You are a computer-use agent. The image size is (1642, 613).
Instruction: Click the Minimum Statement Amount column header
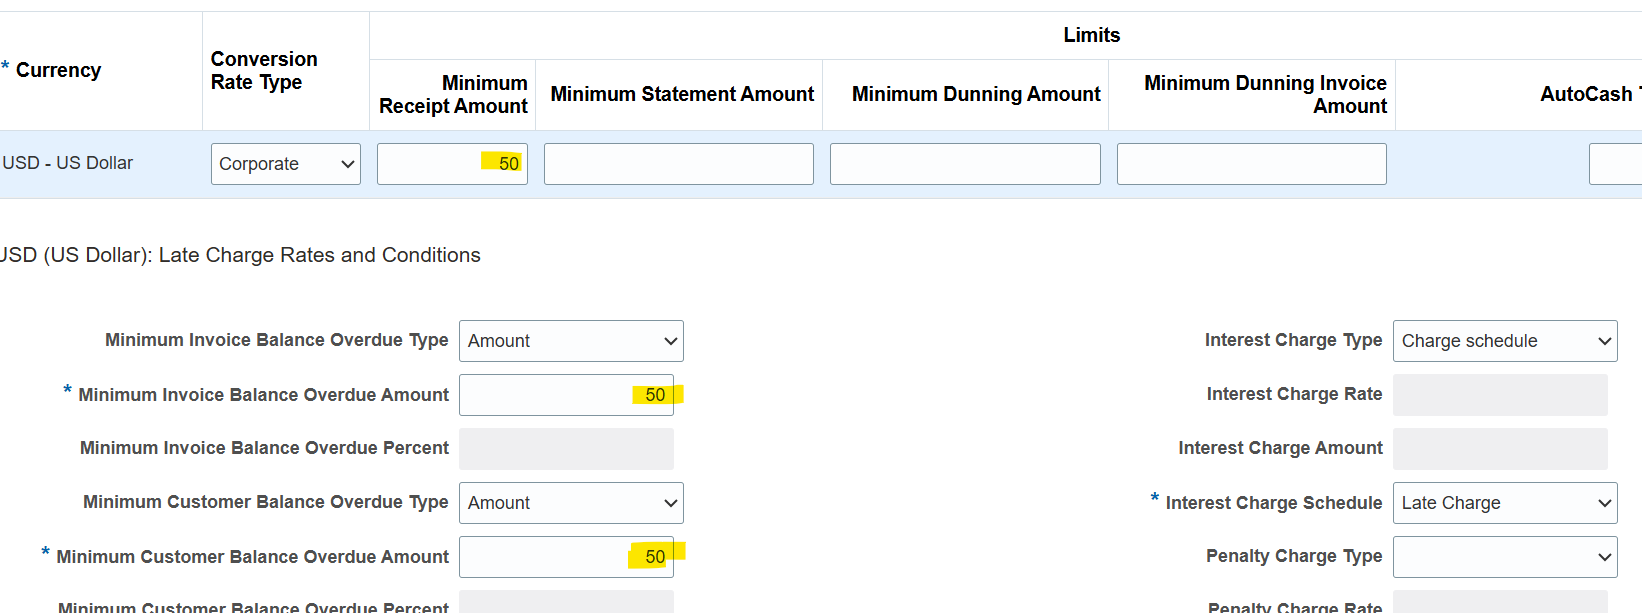[682, 94]
